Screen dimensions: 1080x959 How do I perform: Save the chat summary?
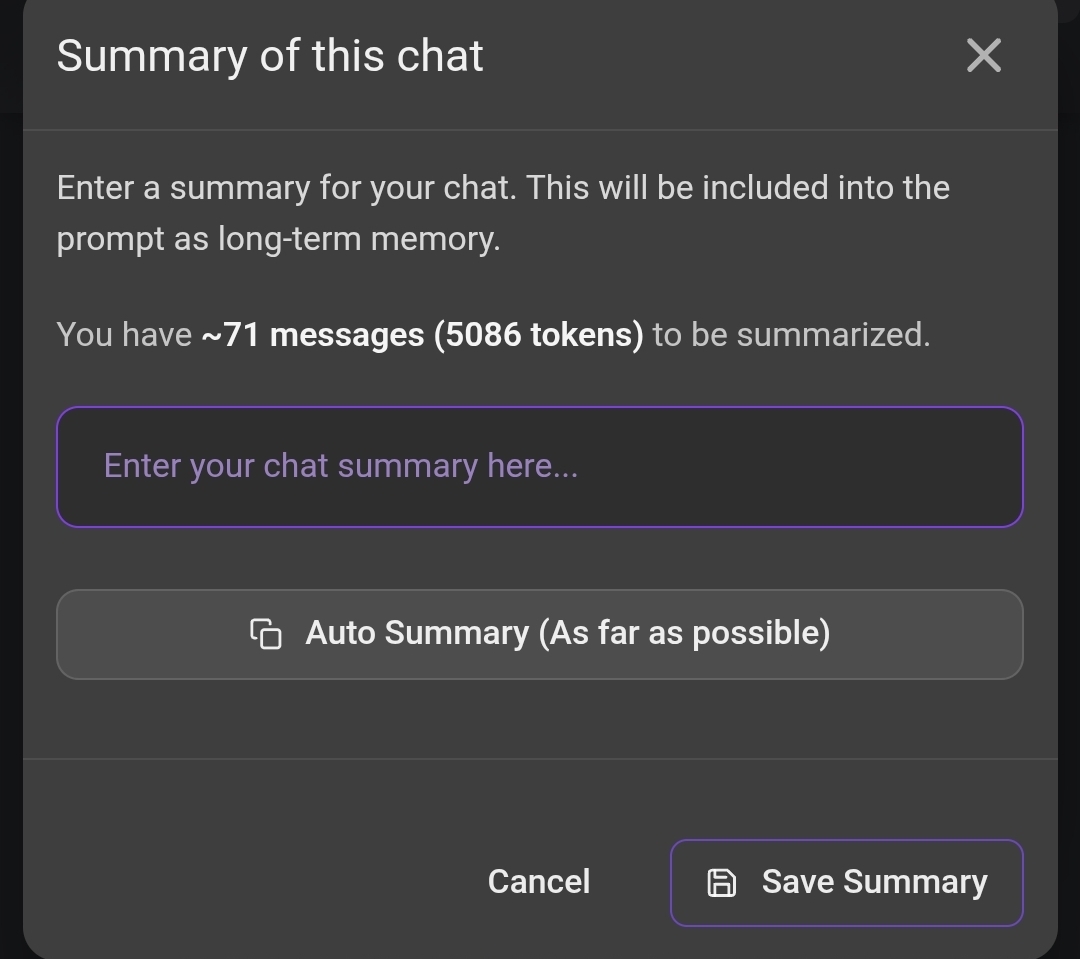tap(846, 882)
